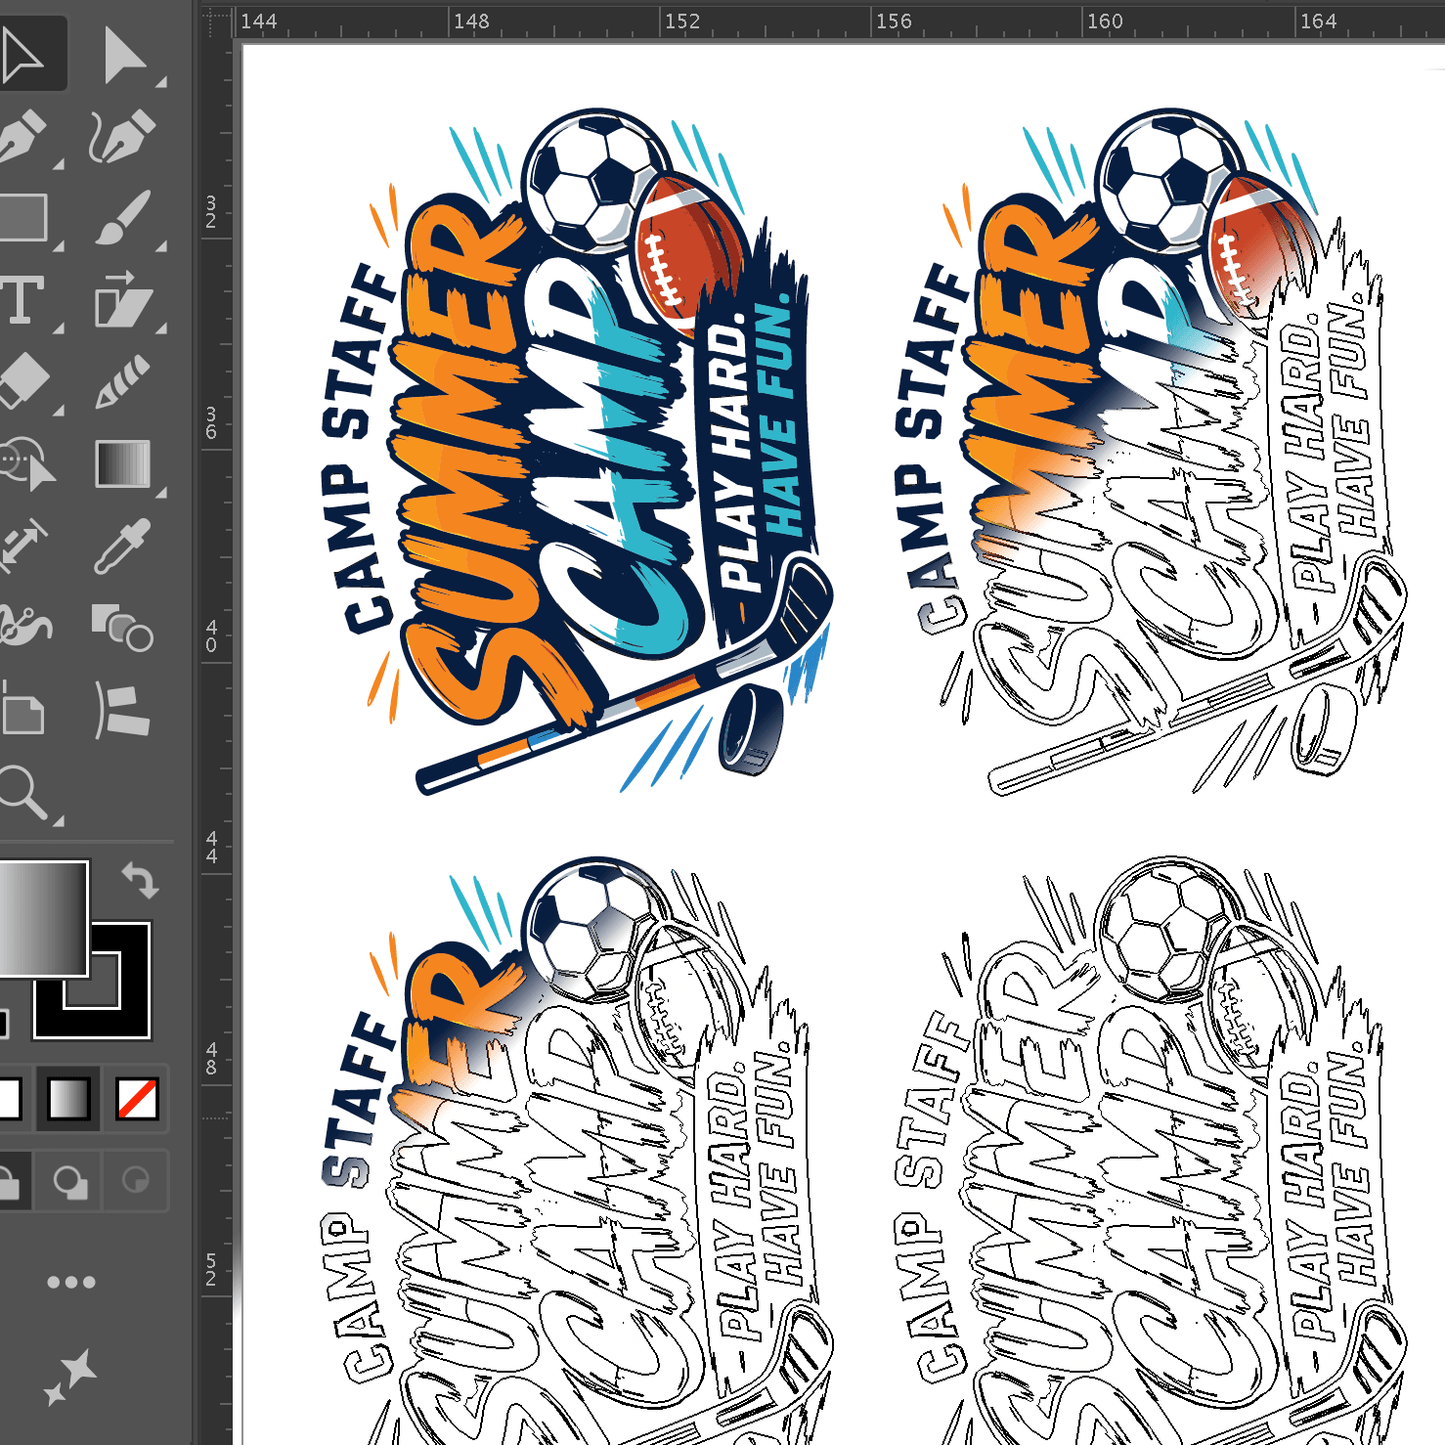Click ruler mark 160 on horizontal ruler
The image size is (1445, 1445).
[1105, 21]
